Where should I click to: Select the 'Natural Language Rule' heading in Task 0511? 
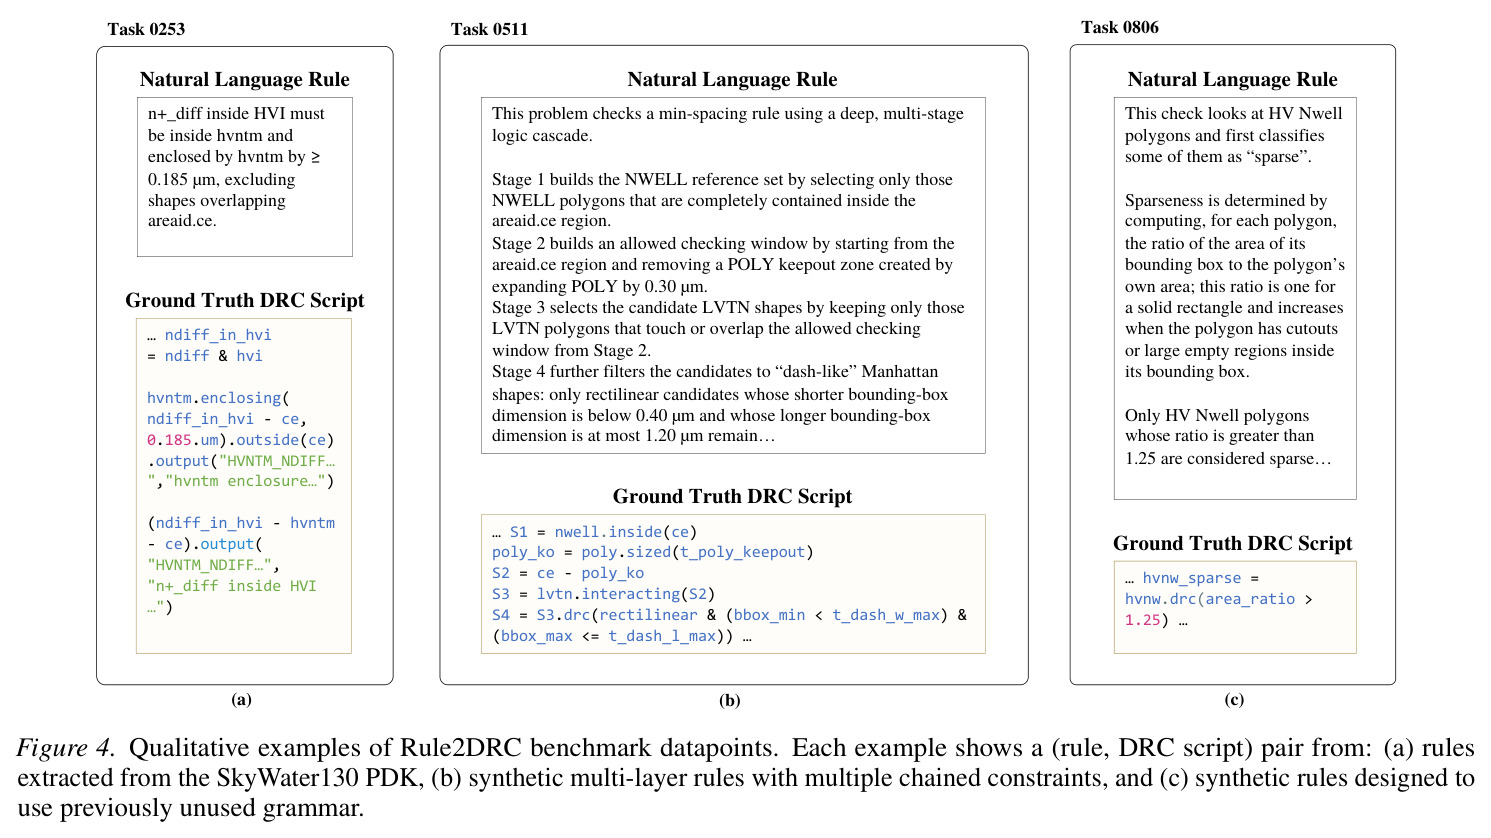pos(732,80)
